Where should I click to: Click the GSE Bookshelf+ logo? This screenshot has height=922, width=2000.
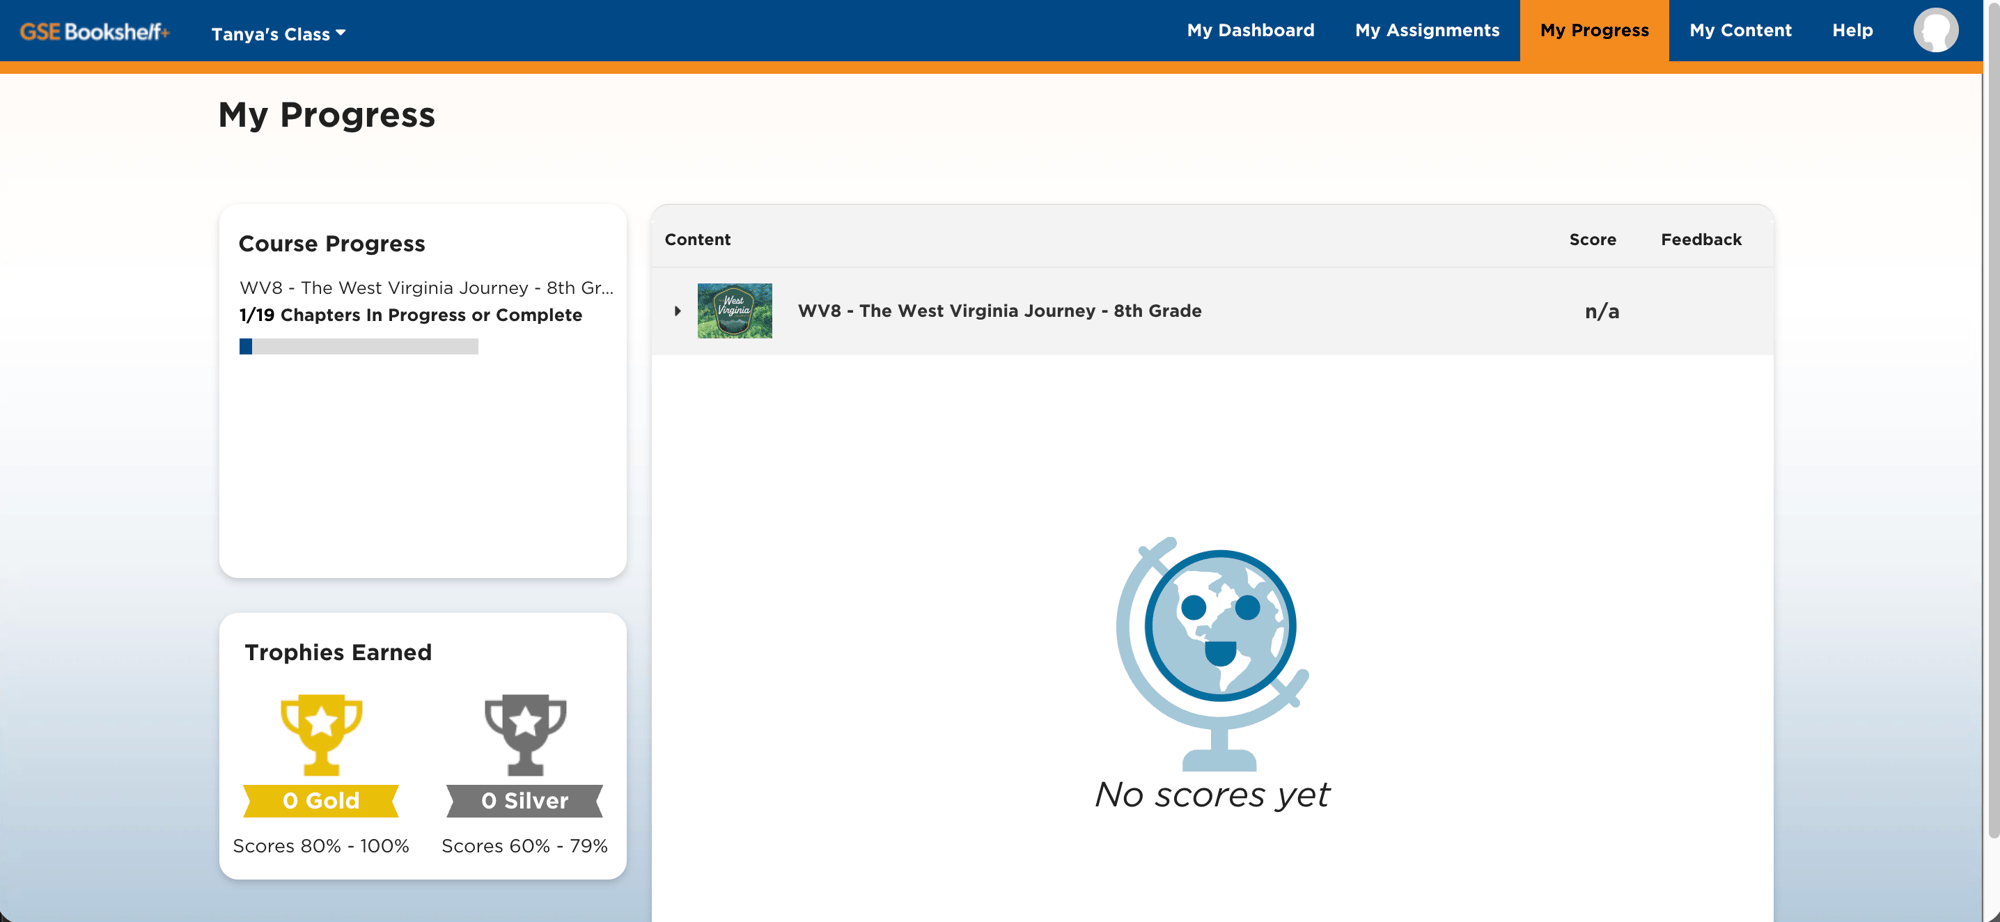(95, 31)
